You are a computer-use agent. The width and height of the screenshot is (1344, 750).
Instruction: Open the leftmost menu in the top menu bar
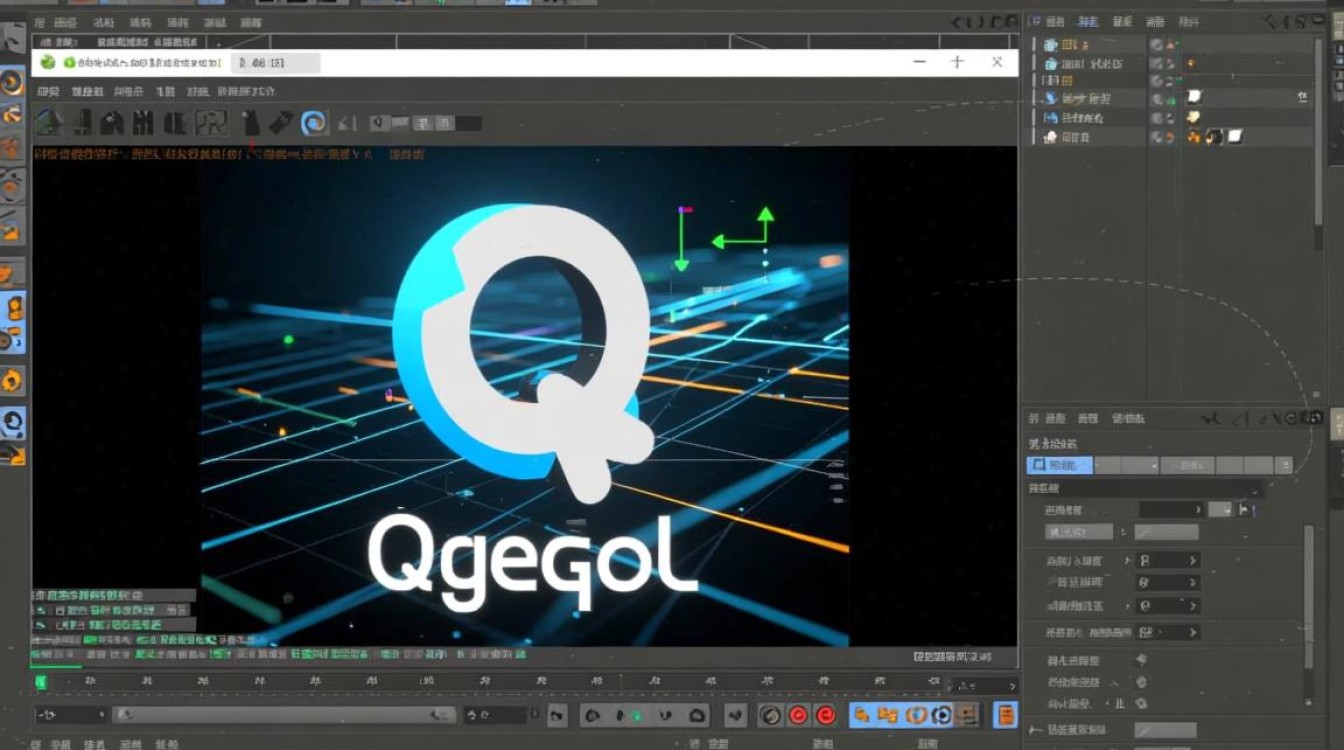tap(40, 20)
